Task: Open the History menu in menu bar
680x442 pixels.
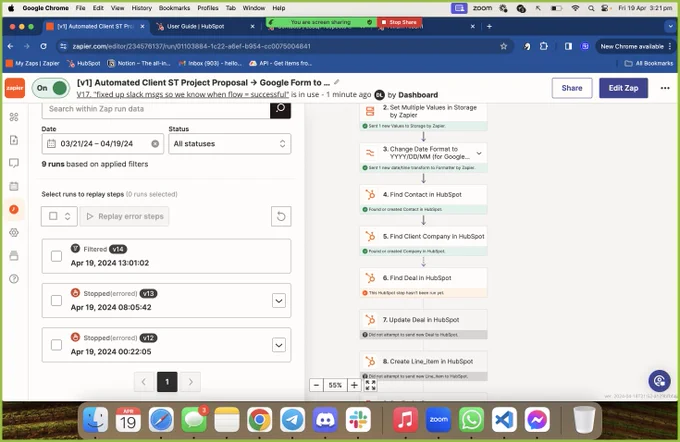Action: pos(141,8)
